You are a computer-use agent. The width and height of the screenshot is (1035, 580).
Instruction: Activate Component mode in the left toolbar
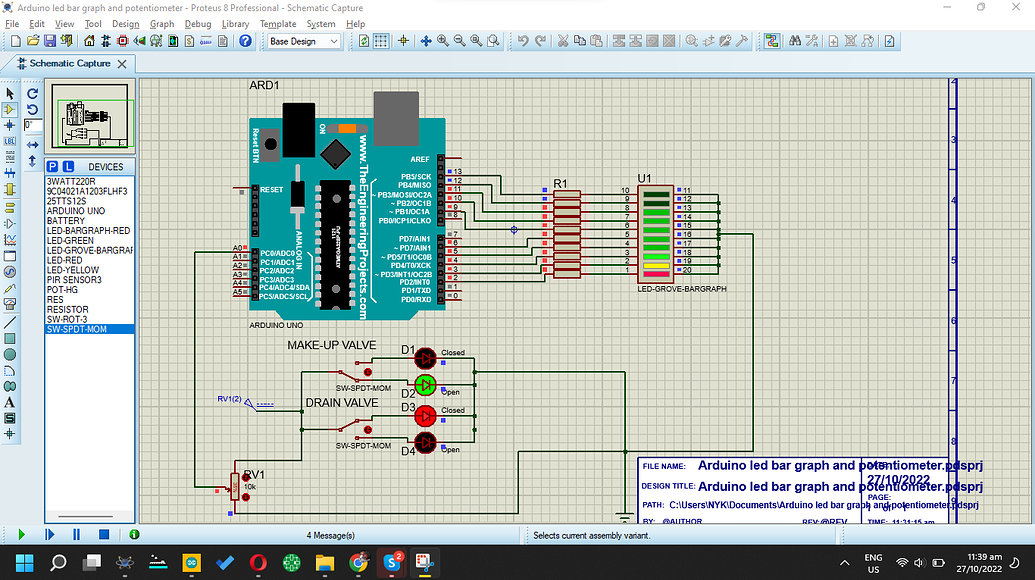coord(10,110)
